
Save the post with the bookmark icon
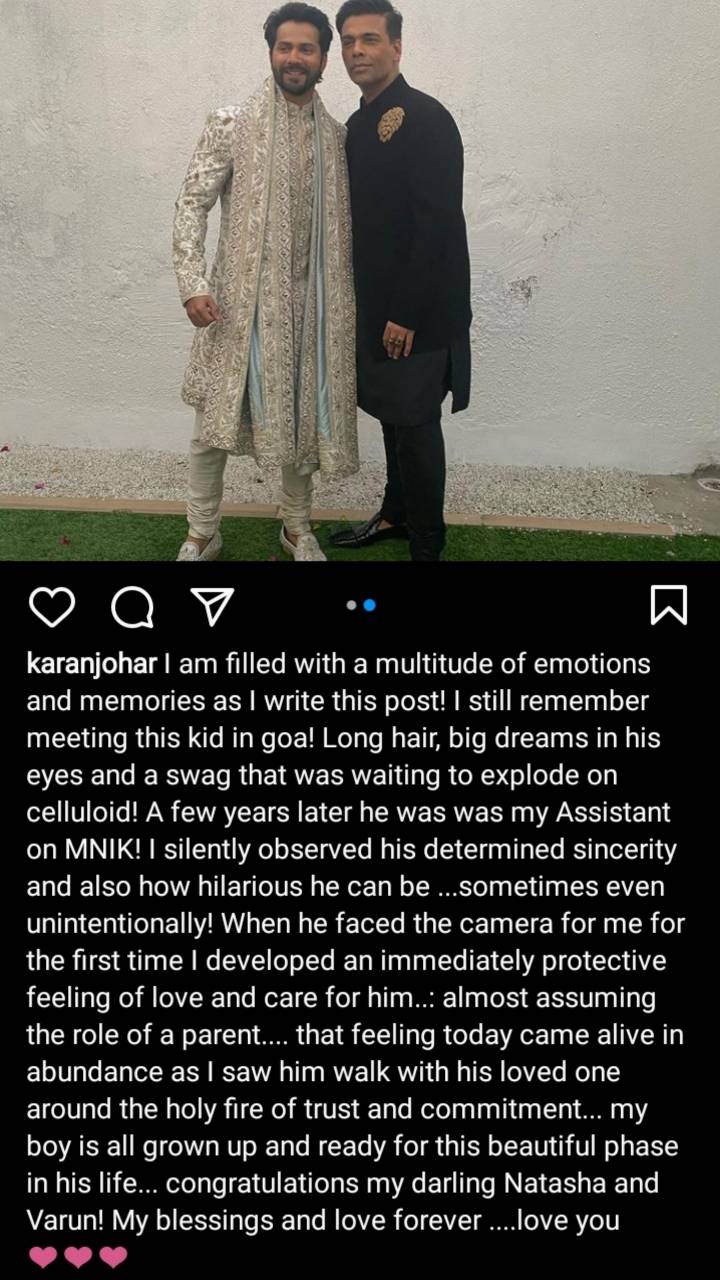(669, 605)
